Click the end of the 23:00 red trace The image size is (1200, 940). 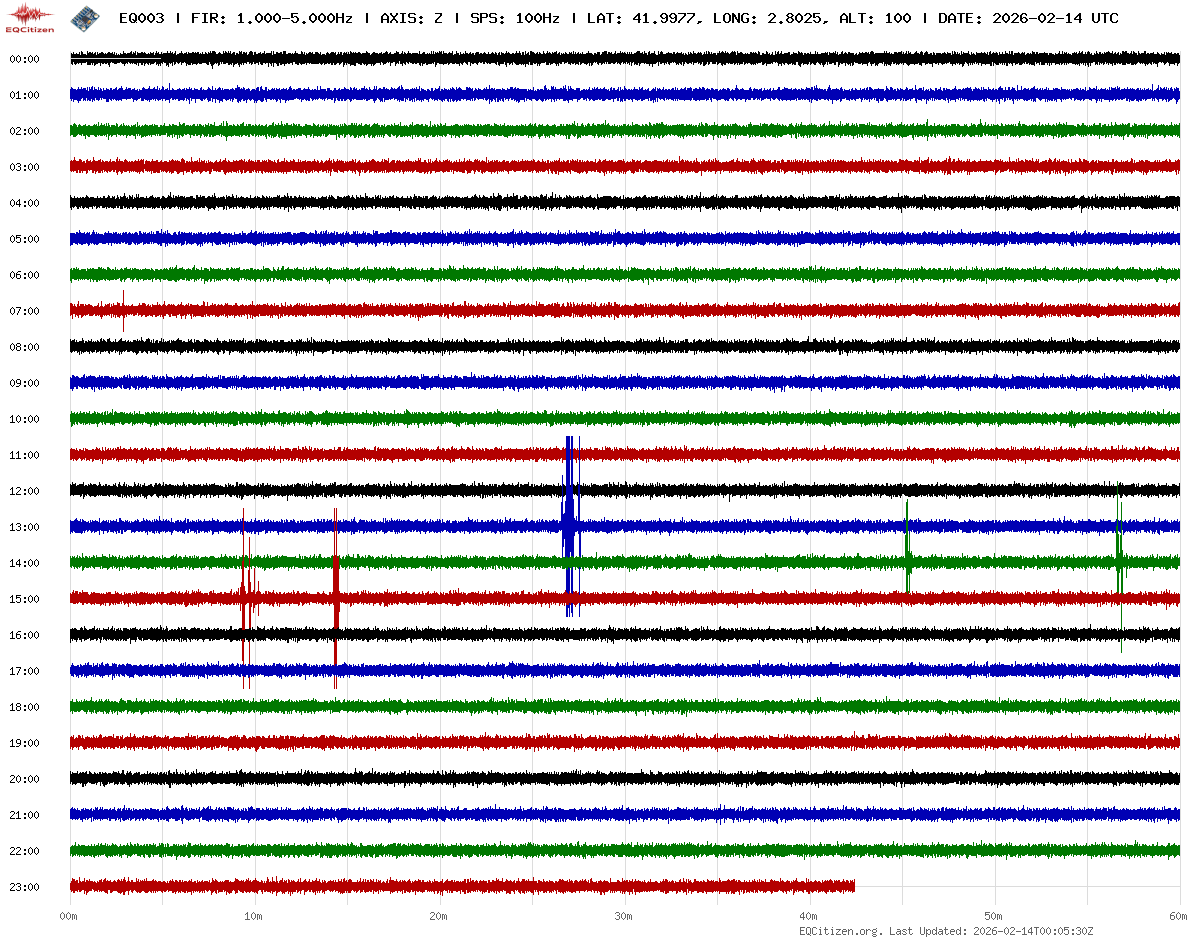[x=853, y=886]
